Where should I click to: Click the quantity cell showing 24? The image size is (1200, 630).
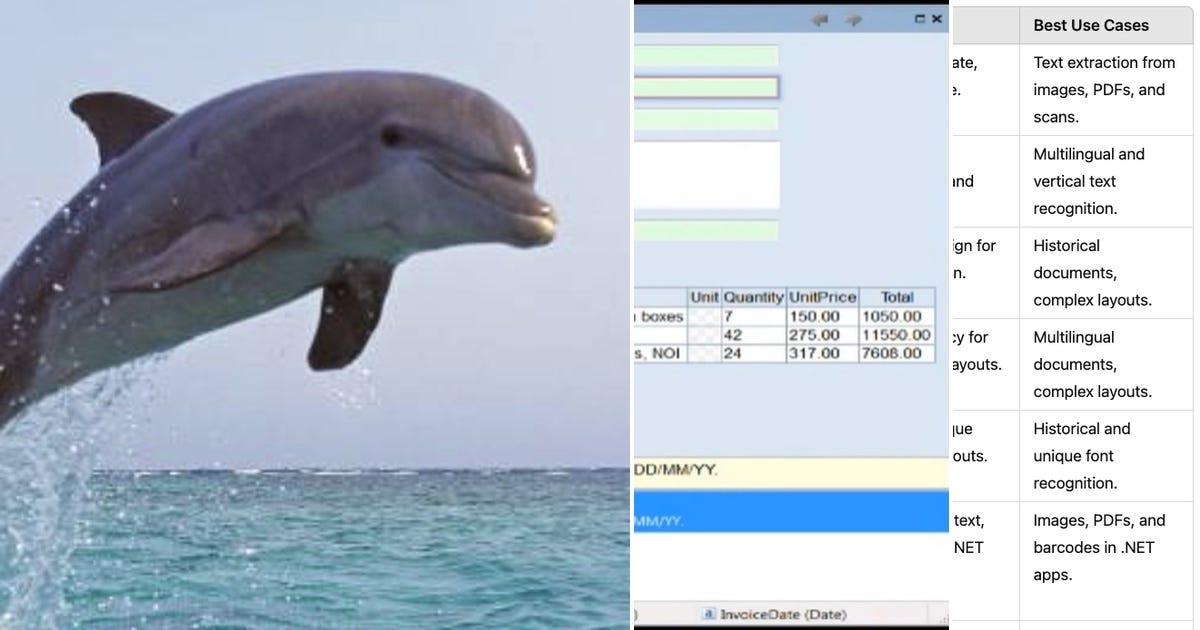753,353
